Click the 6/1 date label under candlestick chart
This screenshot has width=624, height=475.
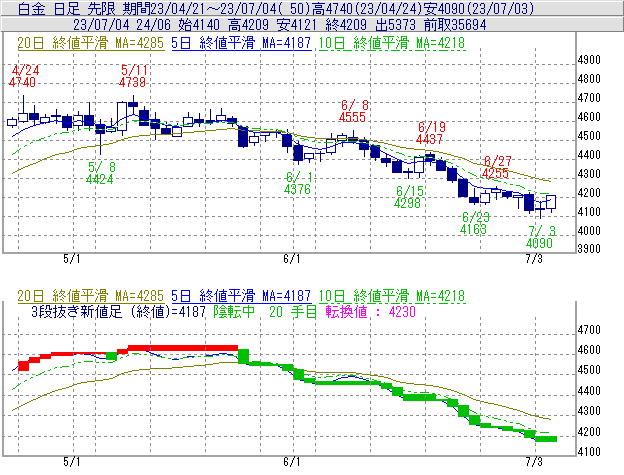click(292, 259)
